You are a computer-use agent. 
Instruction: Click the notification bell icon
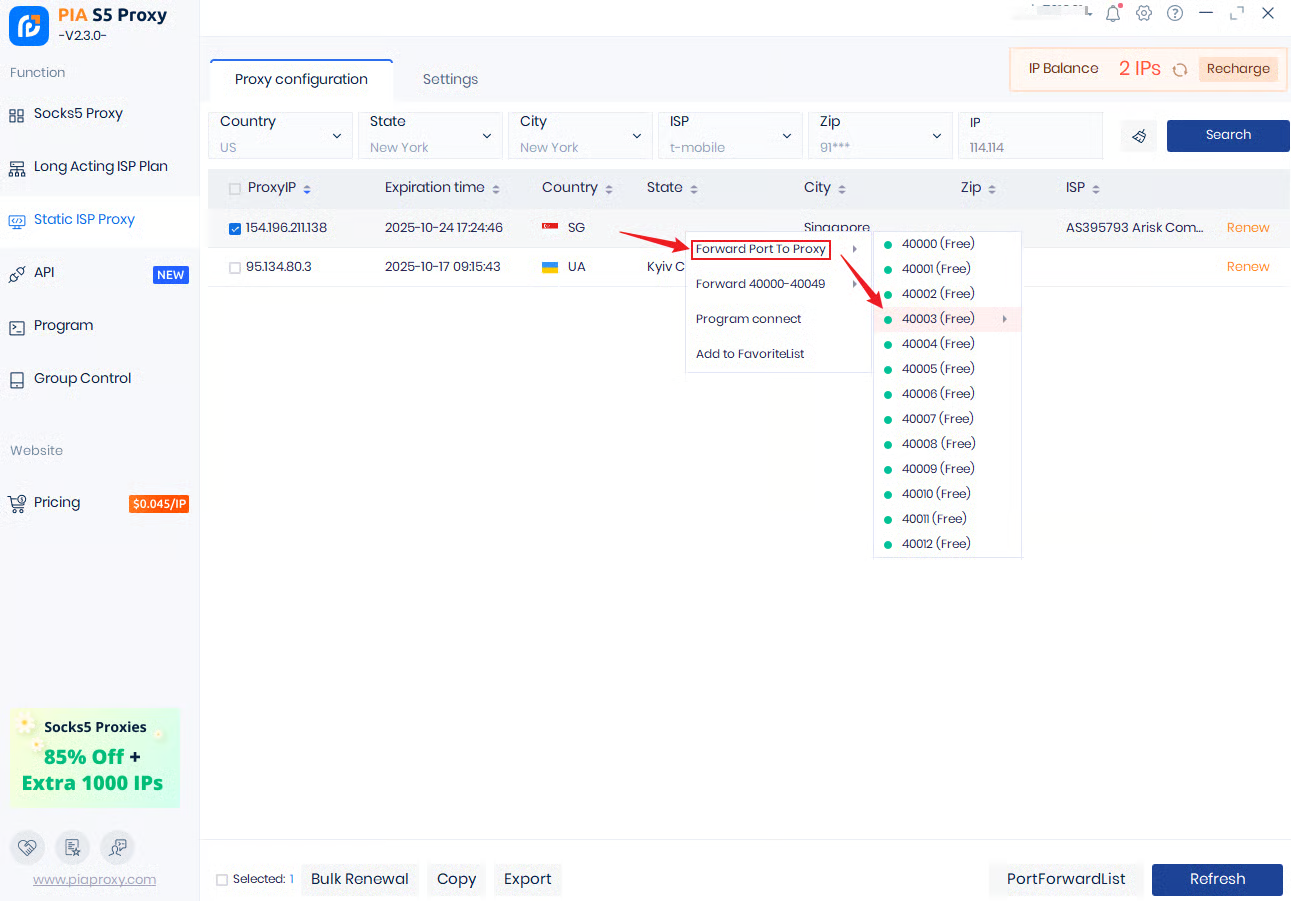[x=1113, y=14]
